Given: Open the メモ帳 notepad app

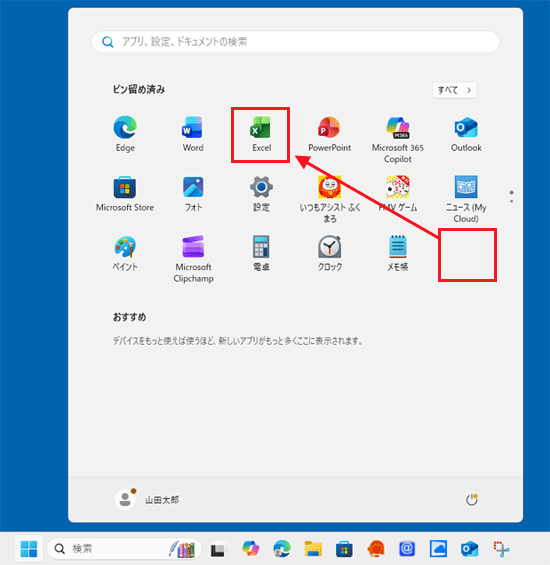Looking at the screenshot, I should click(398, 253).
